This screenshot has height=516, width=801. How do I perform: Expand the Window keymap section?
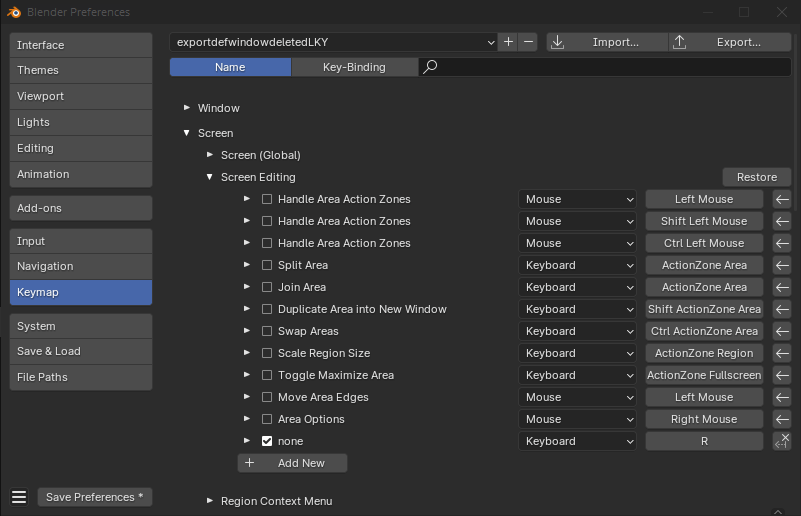click(x=187, y=108)
